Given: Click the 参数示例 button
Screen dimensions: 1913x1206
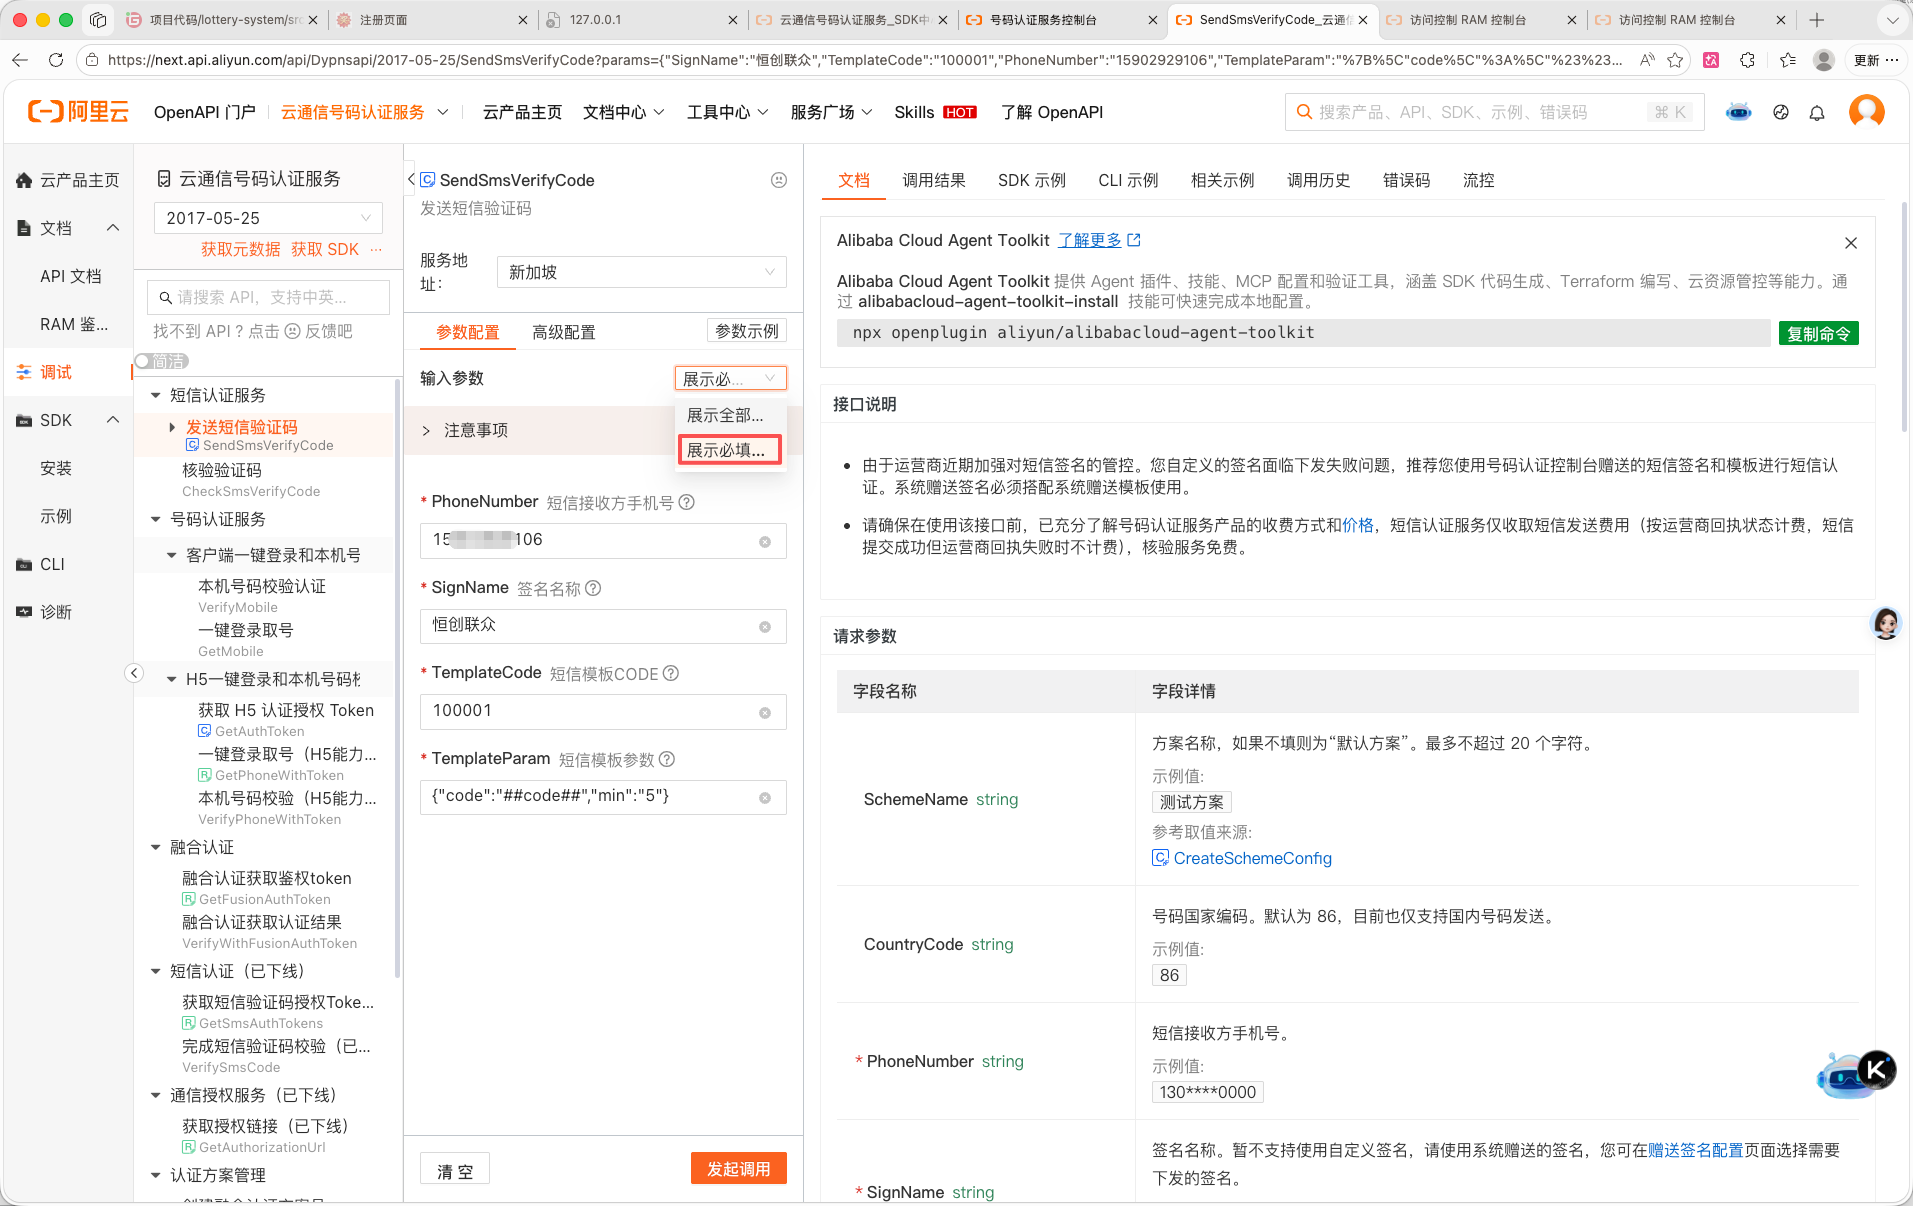Looking at the screenshot, I should pos(747,331).
